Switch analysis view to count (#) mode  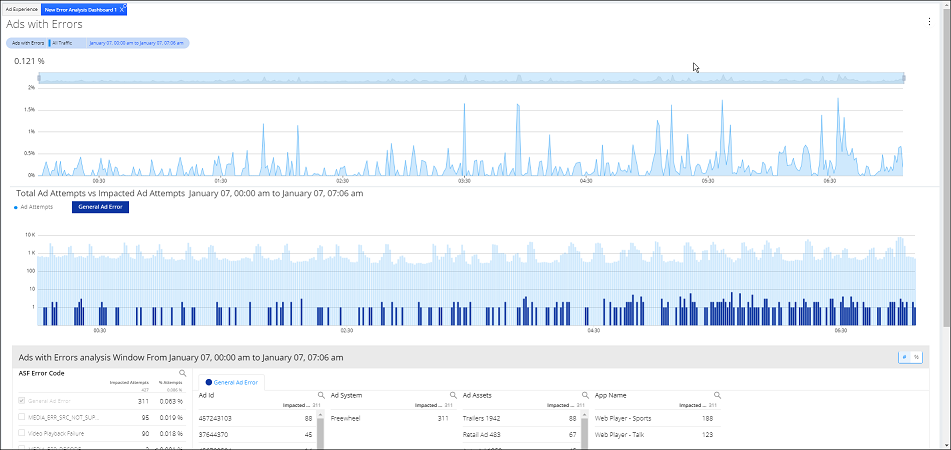pos(904,357)
